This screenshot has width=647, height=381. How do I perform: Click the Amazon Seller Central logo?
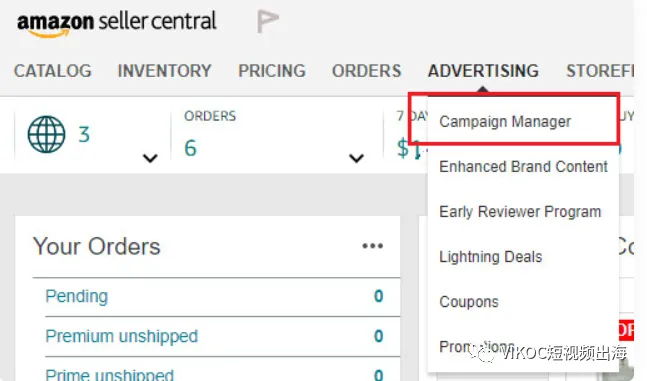point(117,23)
